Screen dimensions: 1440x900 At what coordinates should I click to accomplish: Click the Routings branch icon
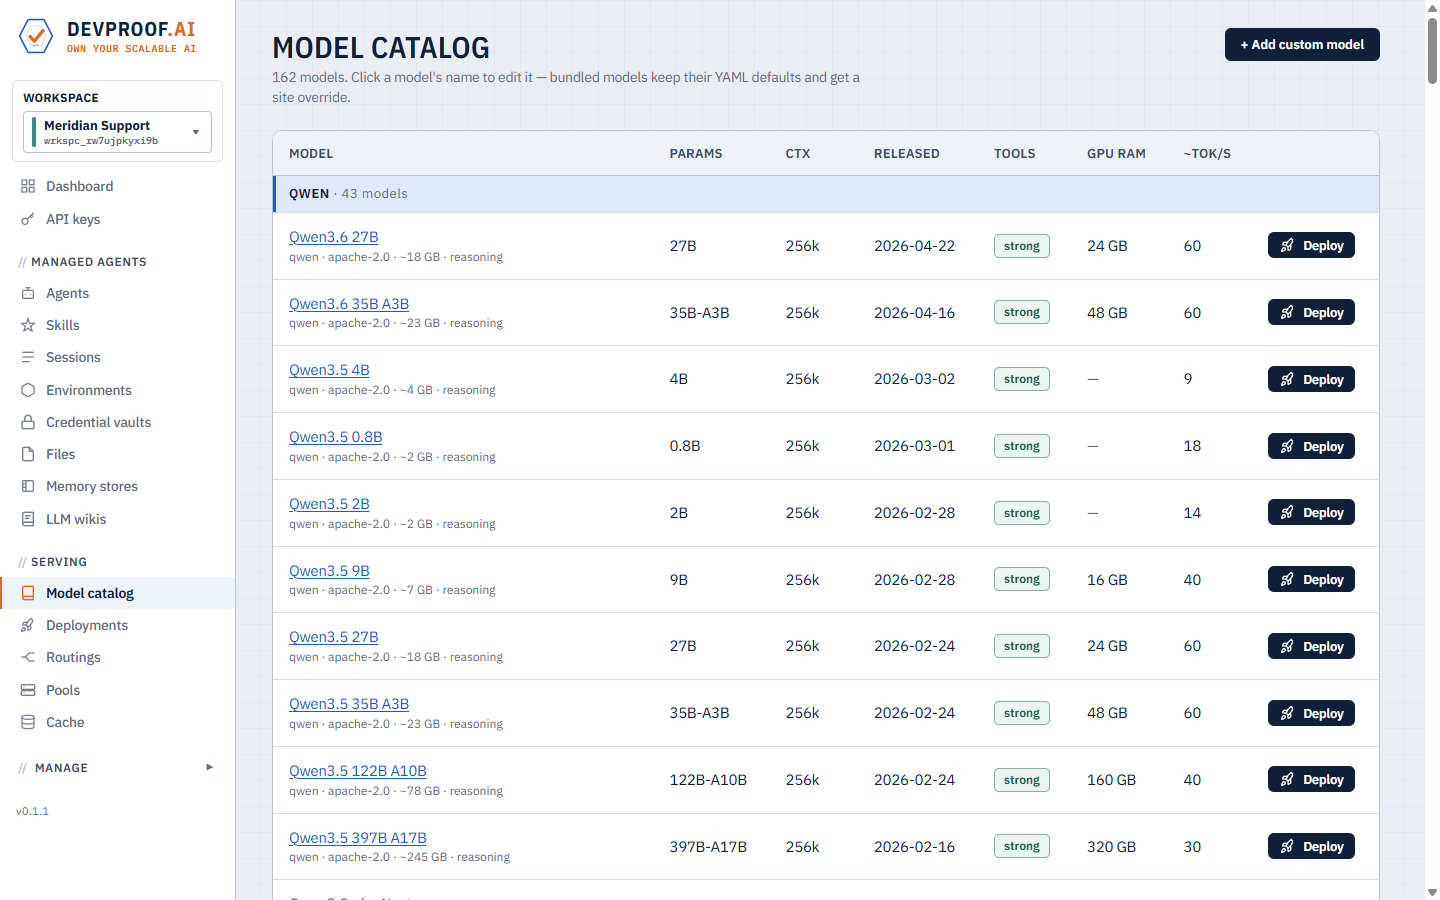[28, 657]
